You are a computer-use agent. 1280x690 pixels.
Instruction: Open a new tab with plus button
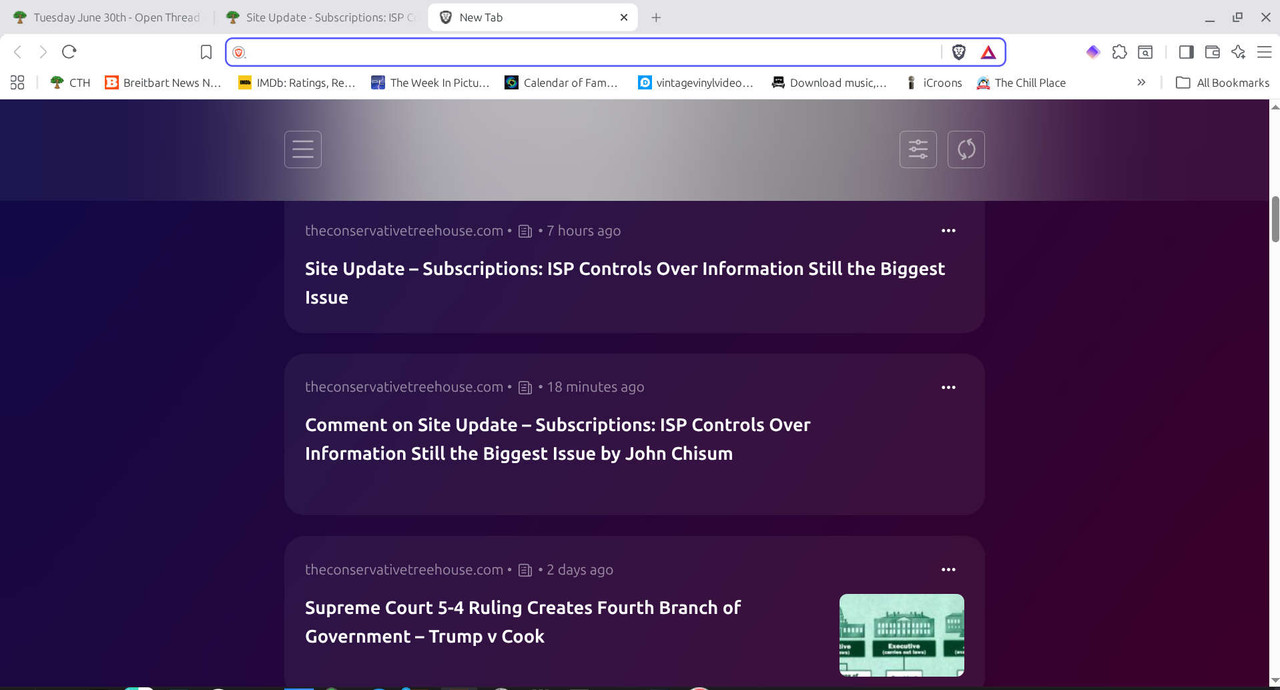(x=656, y=17)
